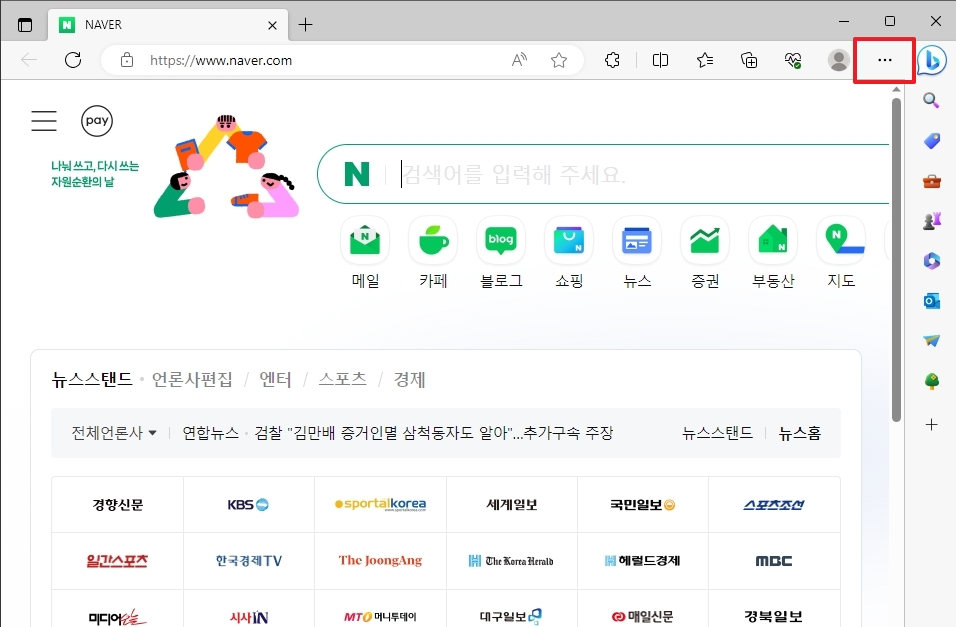The width and height of the screenshot is (956, 627).
Task: Open 뉴스홈 link
Action: click(799, 433)
